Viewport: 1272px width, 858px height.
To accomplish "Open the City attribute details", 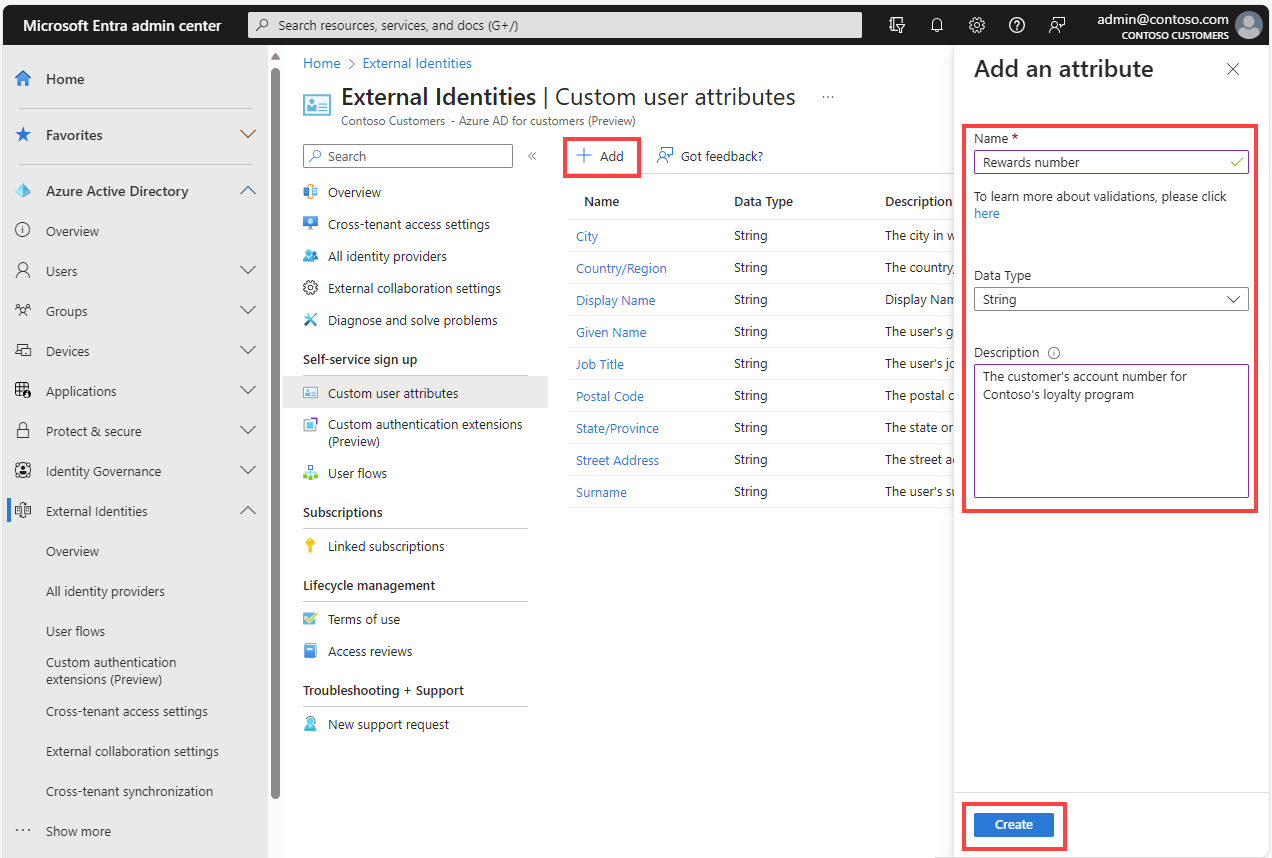I will (586, 236).
